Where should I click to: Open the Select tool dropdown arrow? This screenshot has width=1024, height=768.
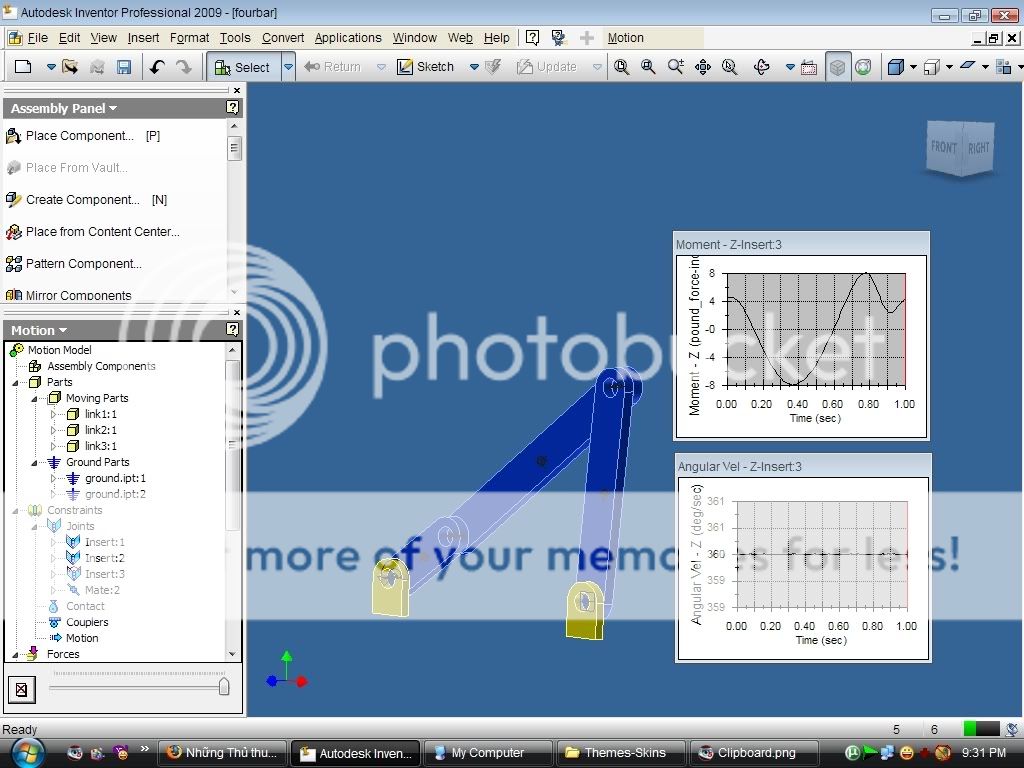point(288,67)
